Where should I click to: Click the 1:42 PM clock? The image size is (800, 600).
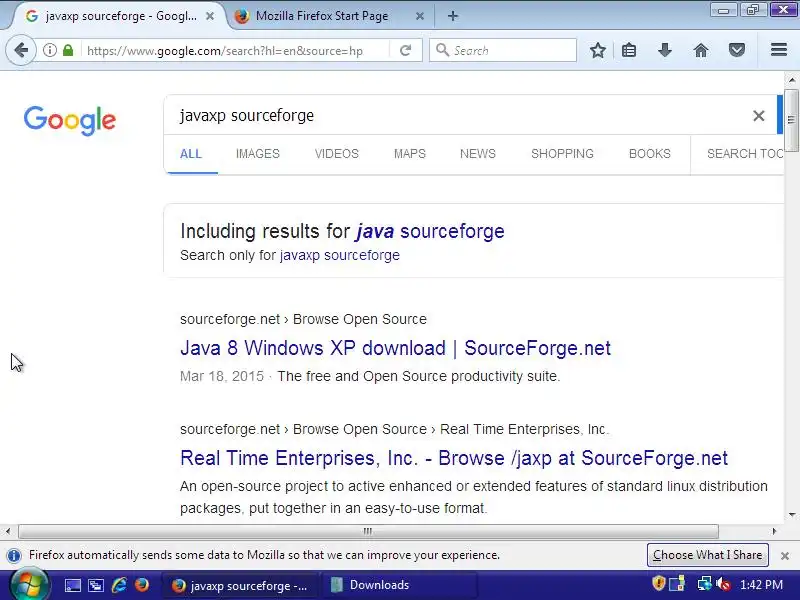761,585
